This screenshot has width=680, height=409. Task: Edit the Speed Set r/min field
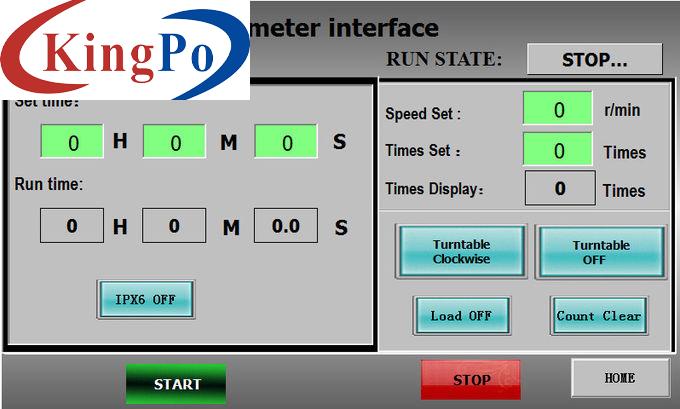tap(558, 109)
